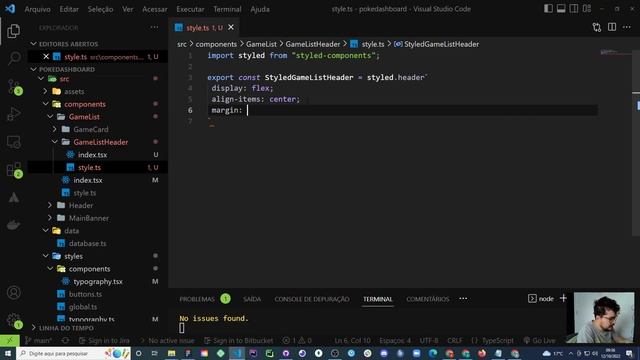Image resolution: width=640 pixels, height=360 pixels.
Task: Open the Accounts menu
Action: 13,292
